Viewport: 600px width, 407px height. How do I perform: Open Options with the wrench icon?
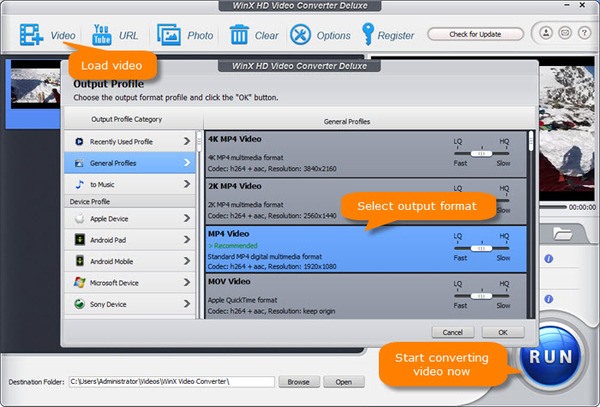coord(300,35)
